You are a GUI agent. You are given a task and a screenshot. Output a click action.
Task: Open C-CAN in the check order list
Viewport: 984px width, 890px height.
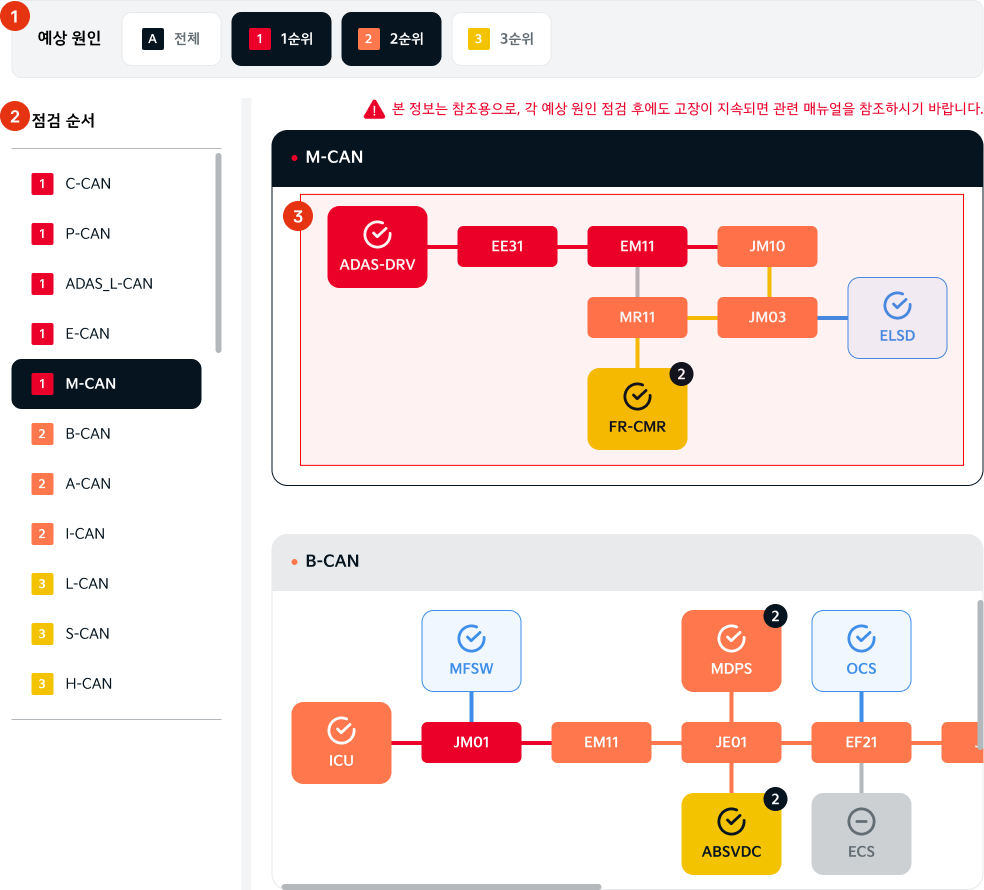tap(107, 184)
